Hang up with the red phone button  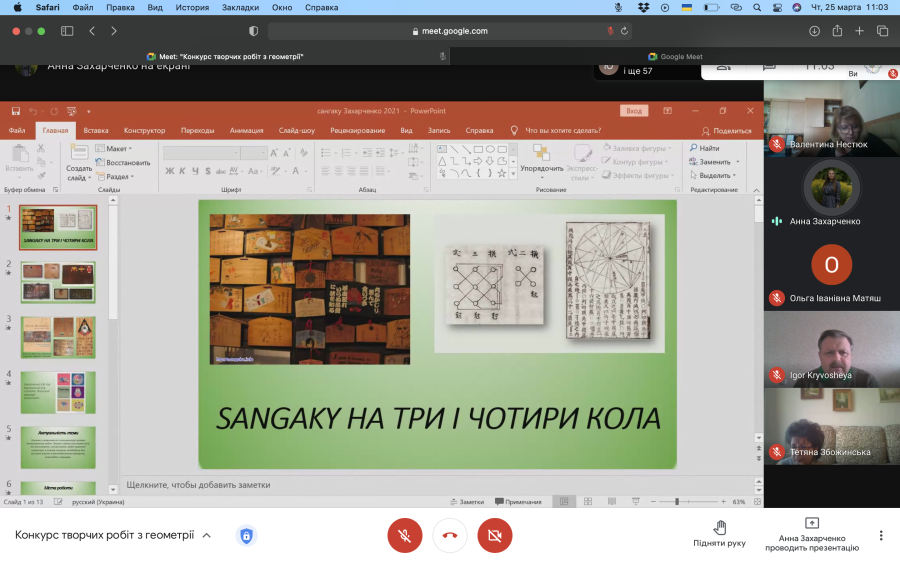450,535
